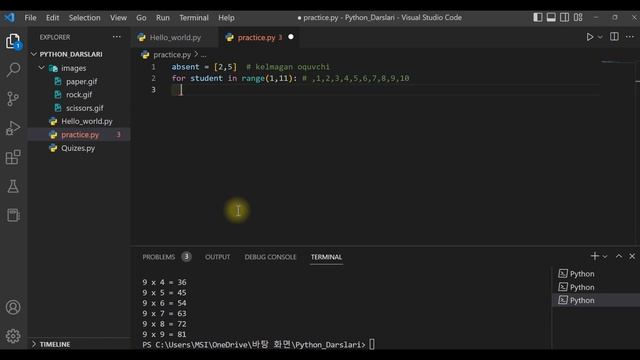Click 'range' on code line 2
640x360 pixels.
[253, 78]
